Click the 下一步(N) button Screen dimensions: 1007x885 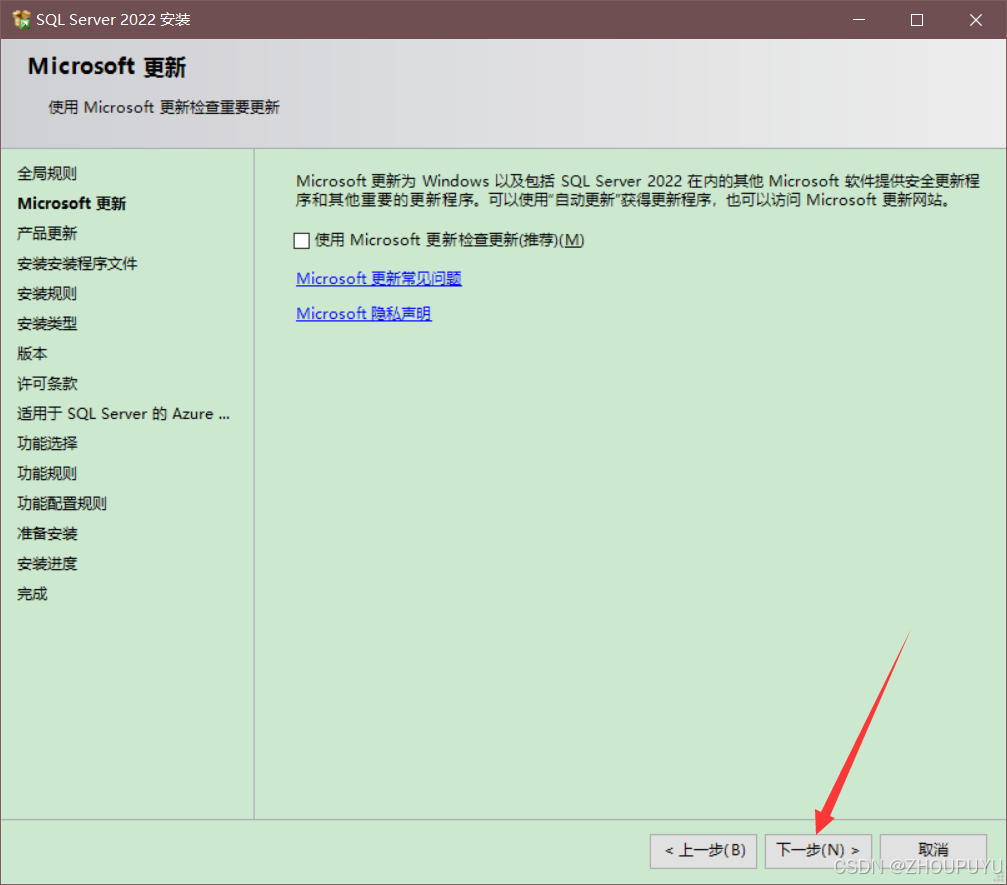(818, 850)
